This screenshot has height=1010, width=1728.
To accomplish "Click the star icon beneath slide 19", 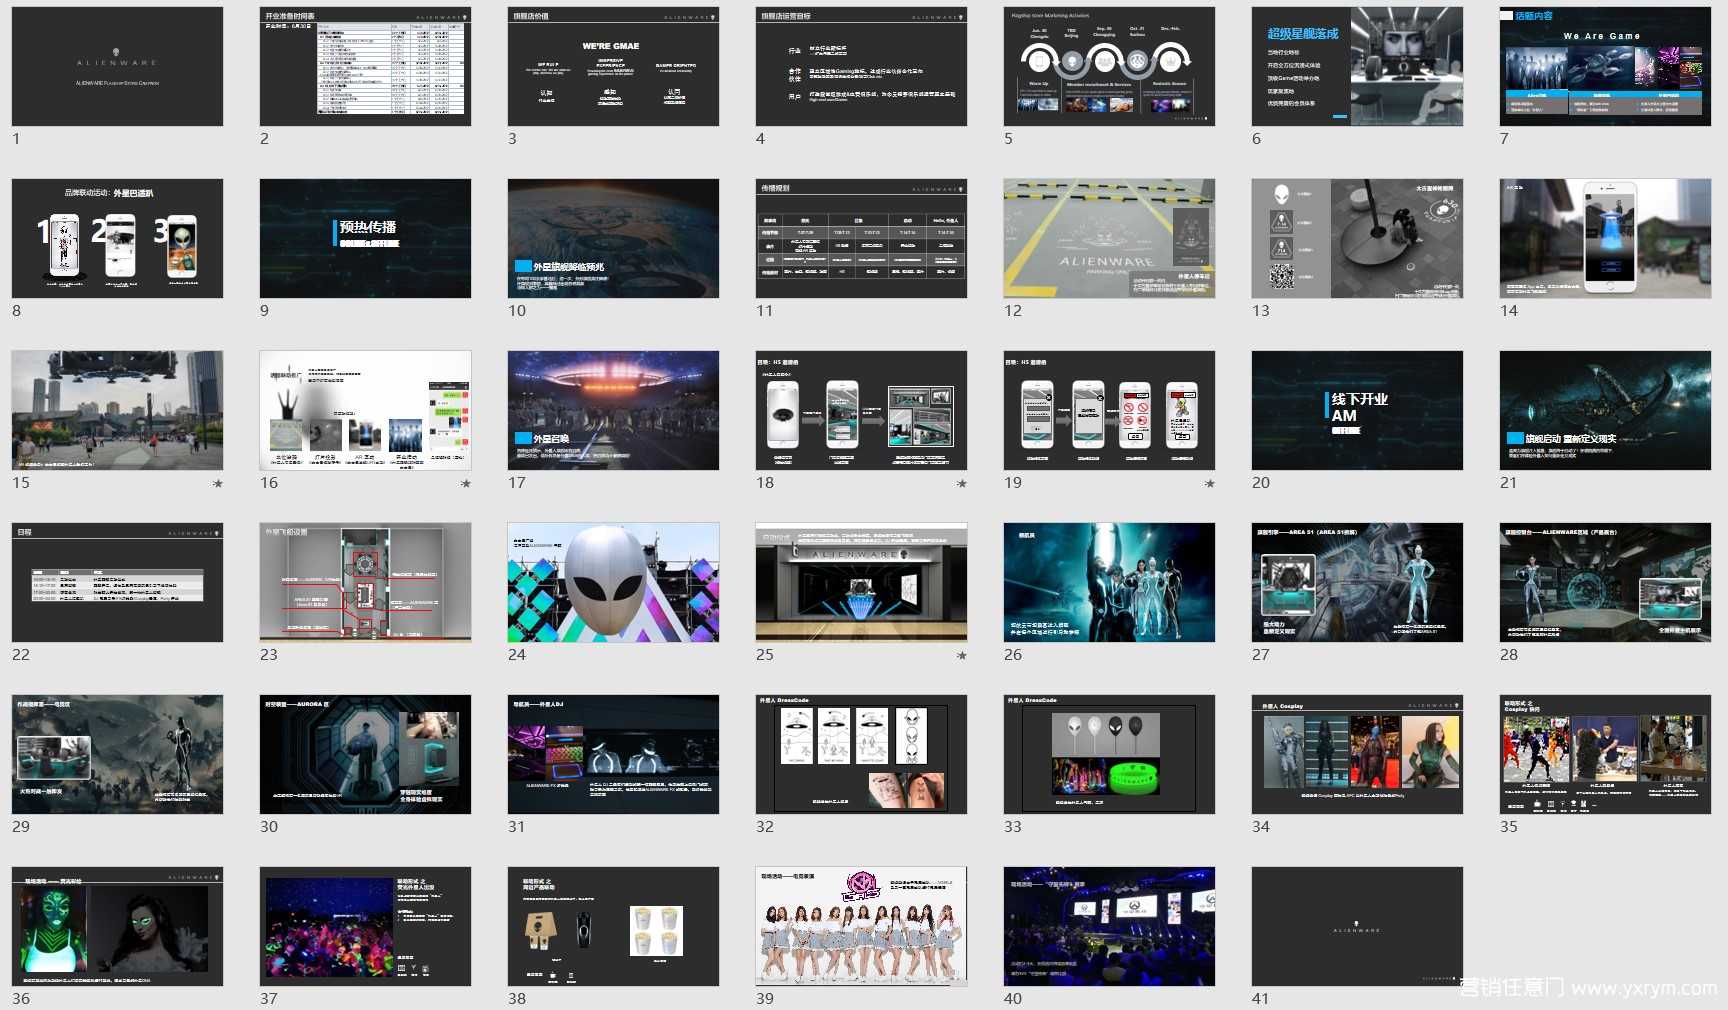I will coord(1210,484).
